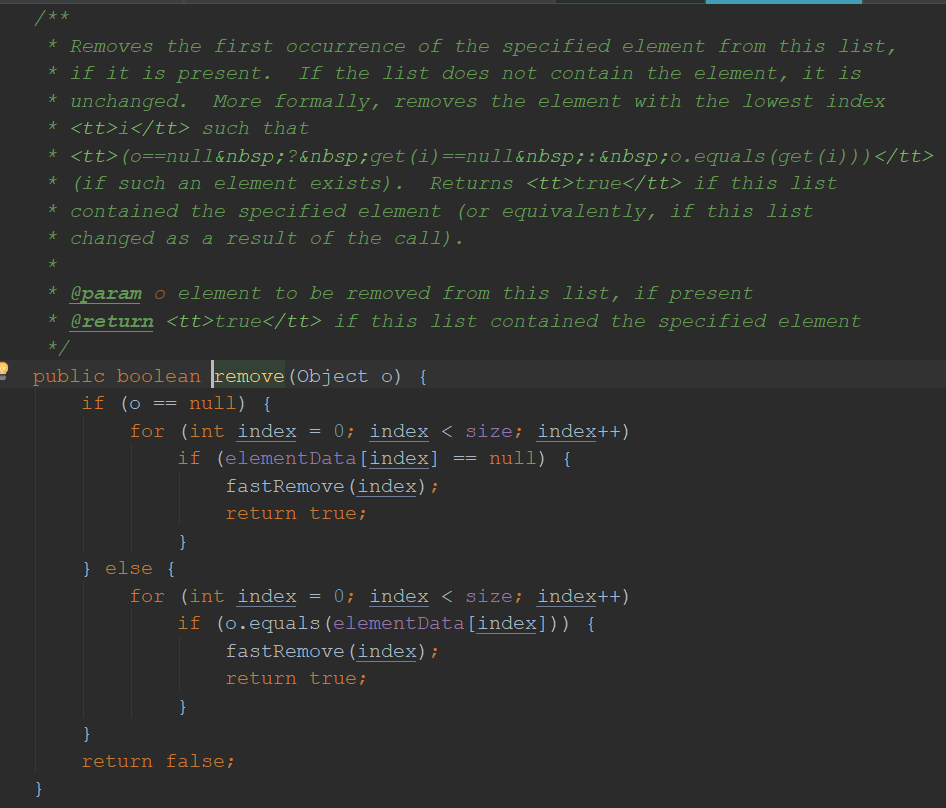
Task: Click the Javadoc opening /** marker
Action: click(52, 17)
